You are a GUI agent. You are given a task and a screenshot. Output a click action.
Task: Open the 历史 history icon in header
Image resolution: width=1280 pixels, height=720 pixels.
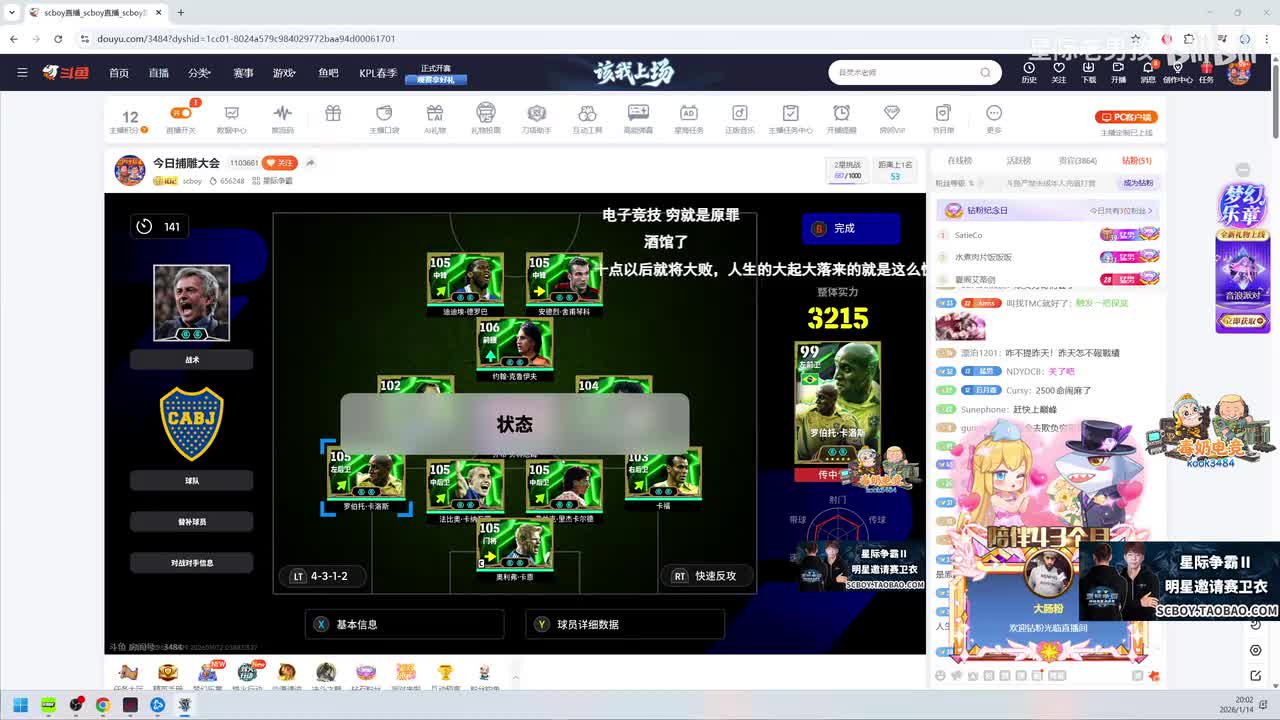point(1029,72)
